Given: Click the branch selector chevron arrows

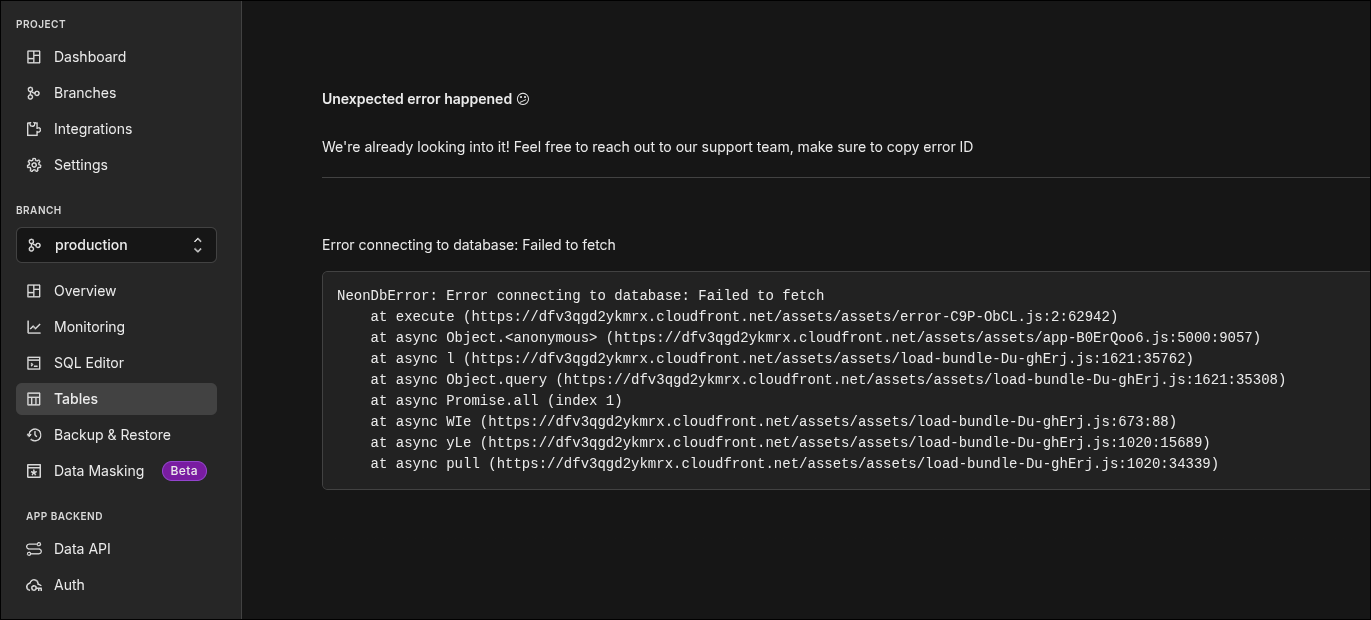Looking at the screenshot, I should 198,245.
